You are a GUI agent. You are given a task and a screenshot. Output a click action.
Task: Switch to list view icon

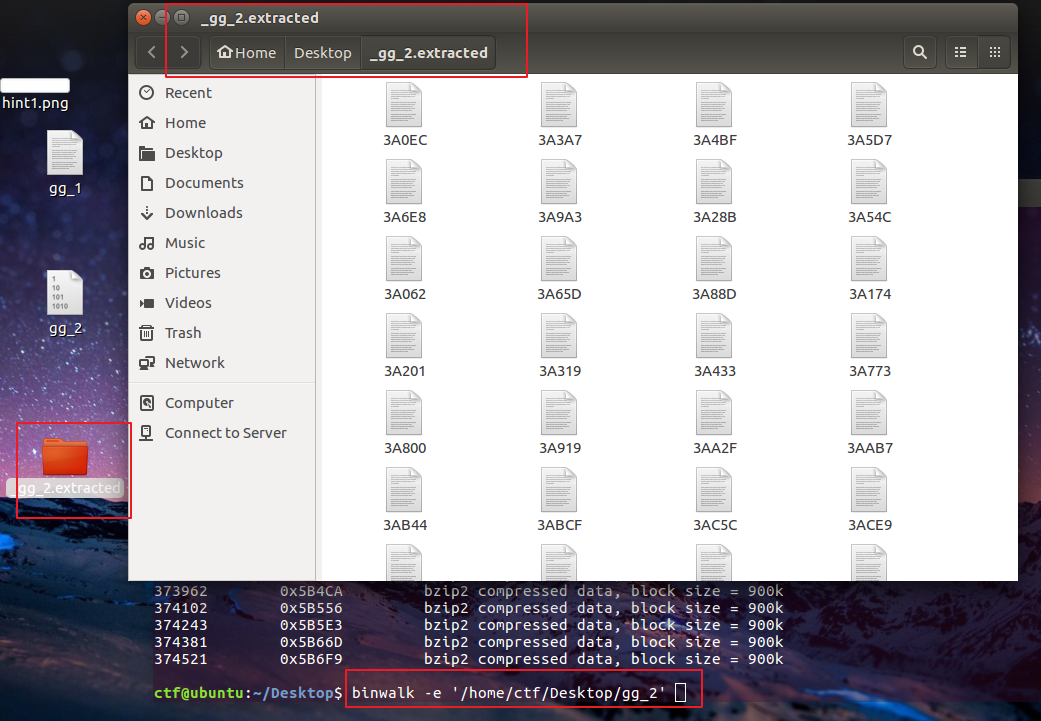961,52
